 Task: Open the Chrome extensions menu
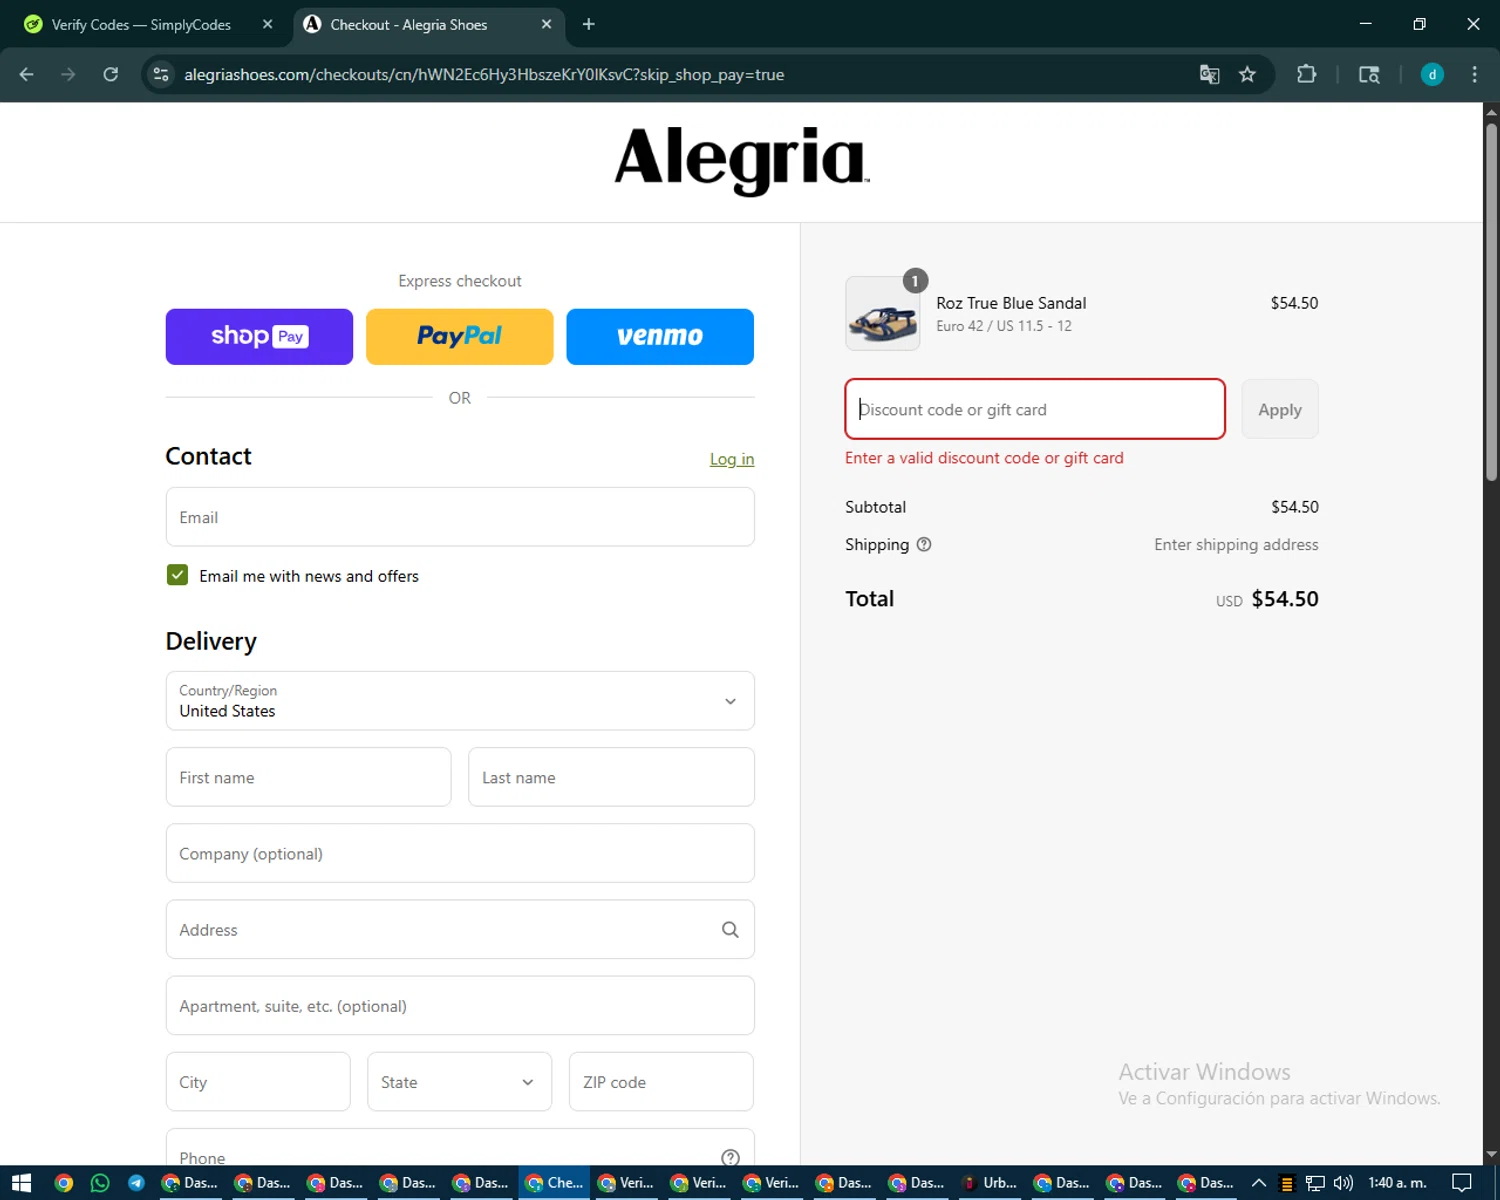(x=1306, y=74)
